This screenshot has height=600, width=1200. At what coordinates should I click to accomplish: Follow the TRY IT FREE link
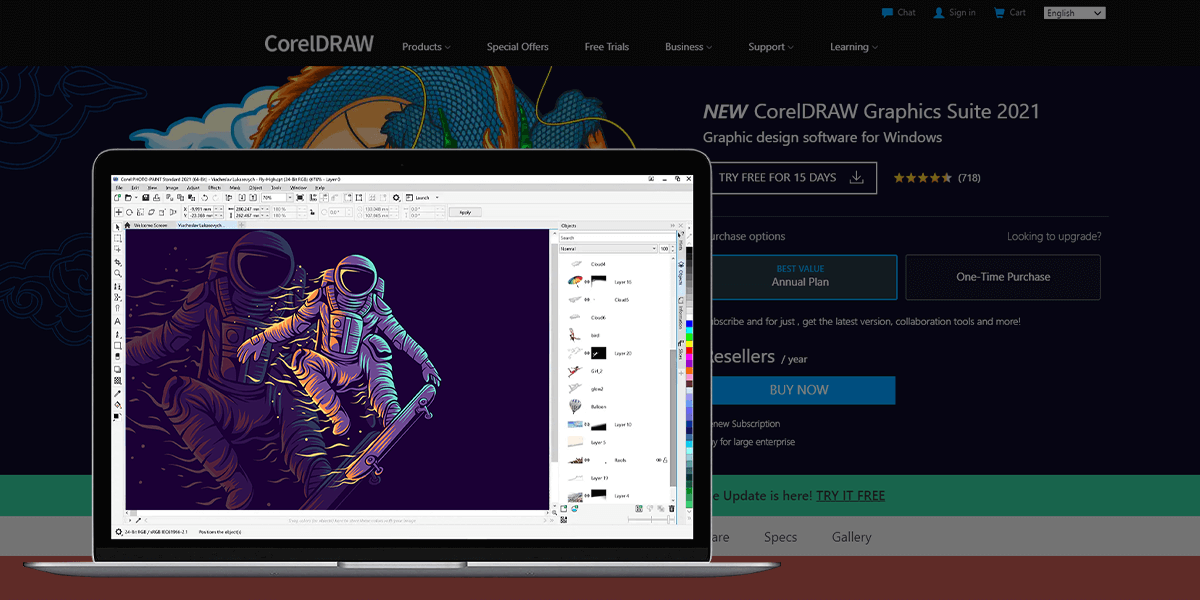click(851, 495)
